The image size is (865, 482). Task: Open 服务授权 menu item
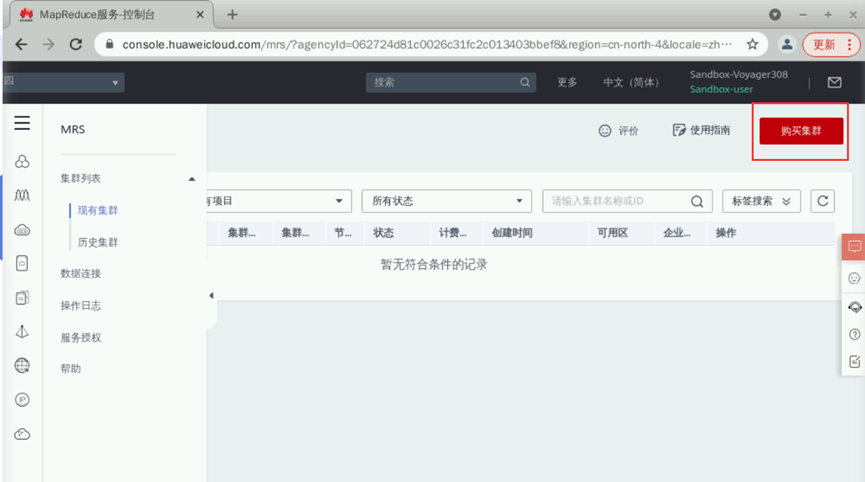[x=81, y=337]
